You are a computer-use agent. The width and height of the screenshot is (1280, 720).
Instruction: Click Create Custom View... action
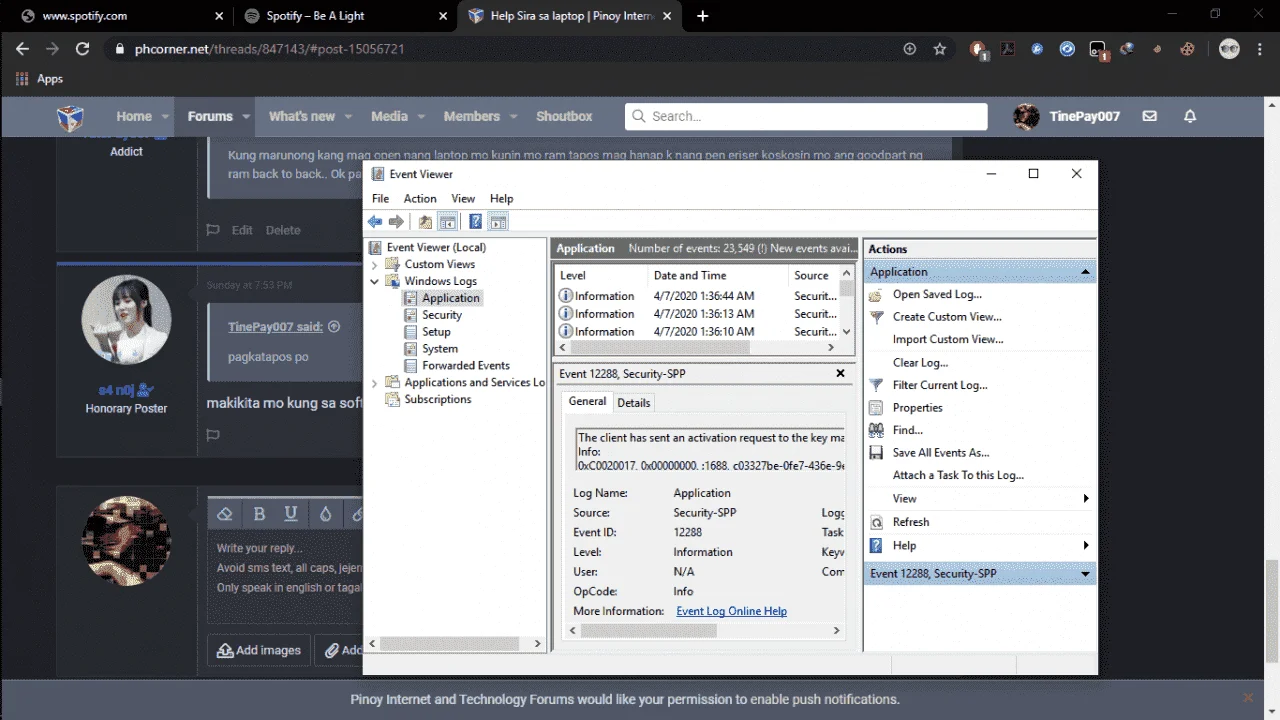pyautogui.click(x=947, y=317)
